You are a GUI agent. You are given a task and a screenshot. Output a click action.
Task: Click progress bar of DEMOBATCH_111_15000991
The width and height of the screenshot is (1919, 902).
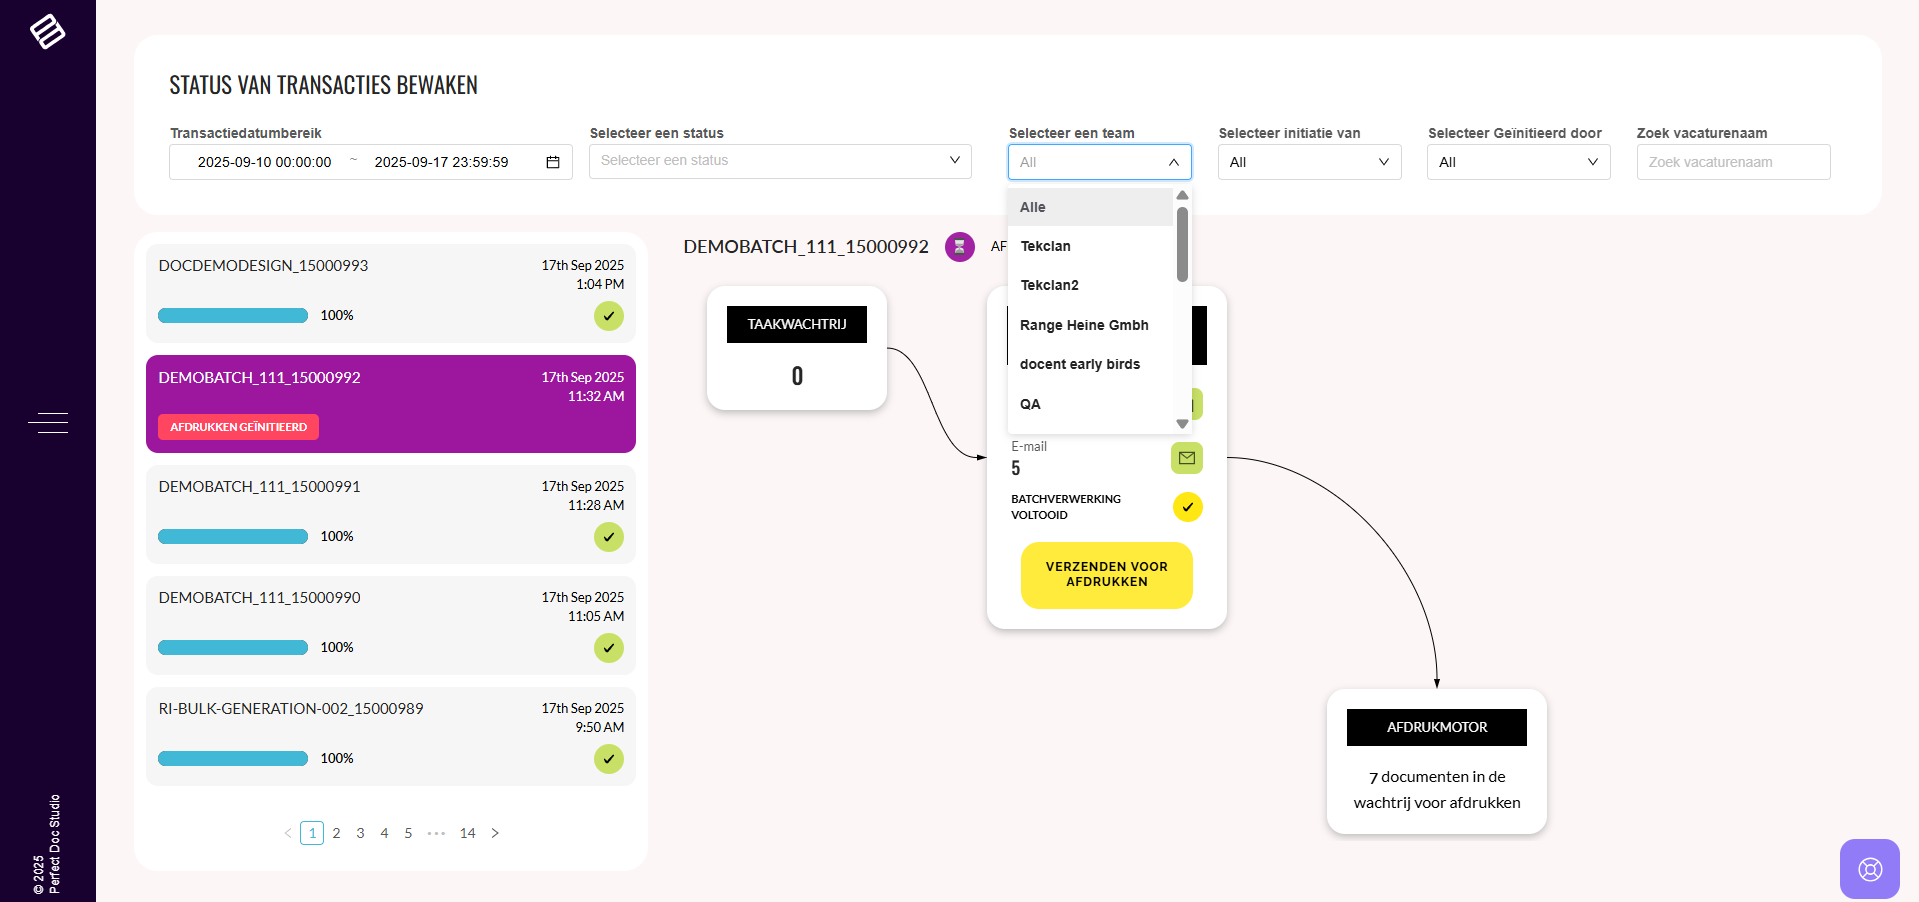pyautogui.click(x=233, y=537)
